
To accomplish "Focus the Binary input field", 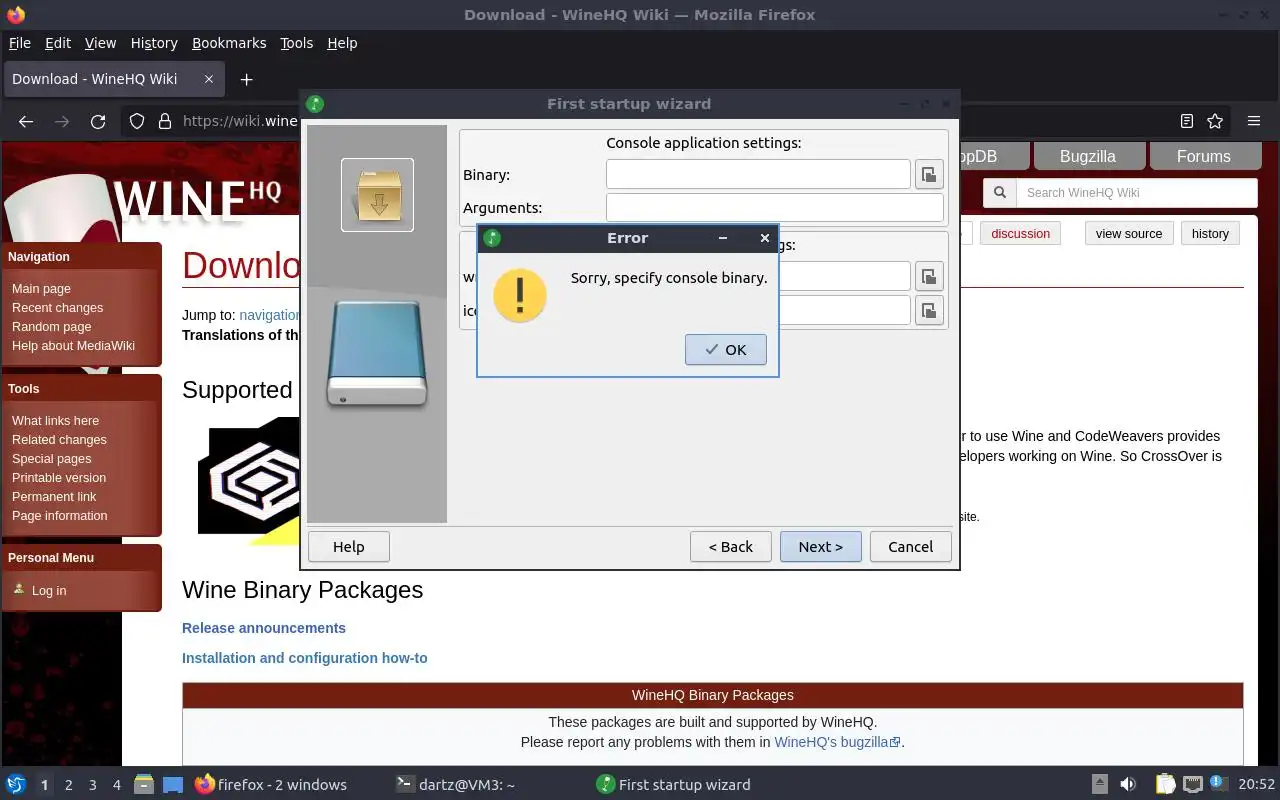I will click(x=758, y=174).
